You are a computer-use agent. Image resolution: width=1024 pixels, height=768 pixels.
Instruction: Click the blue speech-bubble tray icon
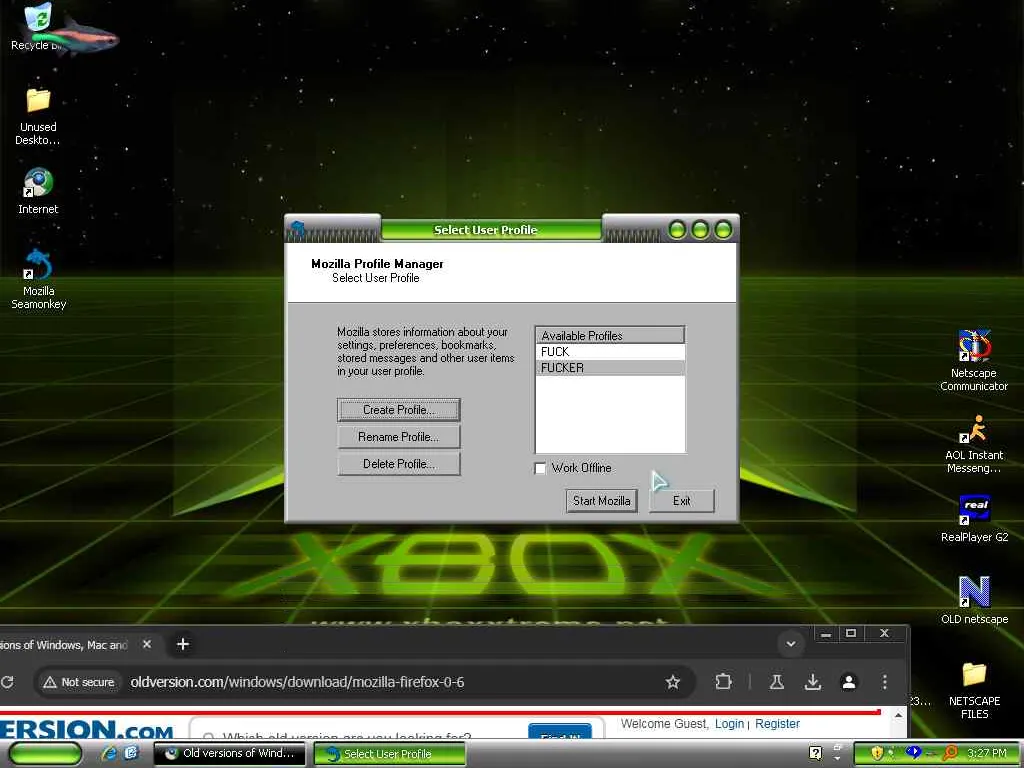pos(913,752)
